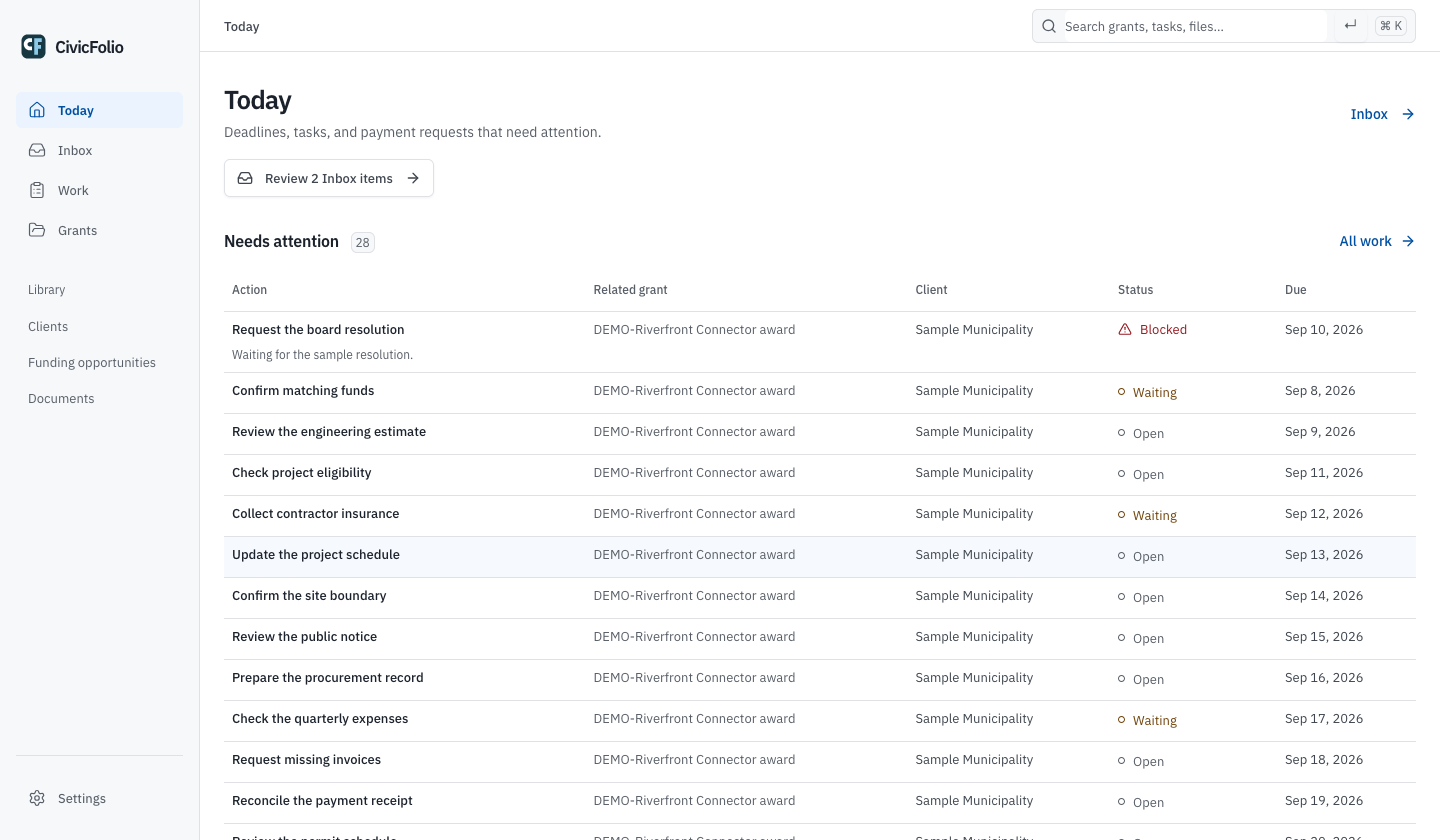Open Check the quarterly expenses task
The height and width of the screenshot is (840, 1440).
320,718
